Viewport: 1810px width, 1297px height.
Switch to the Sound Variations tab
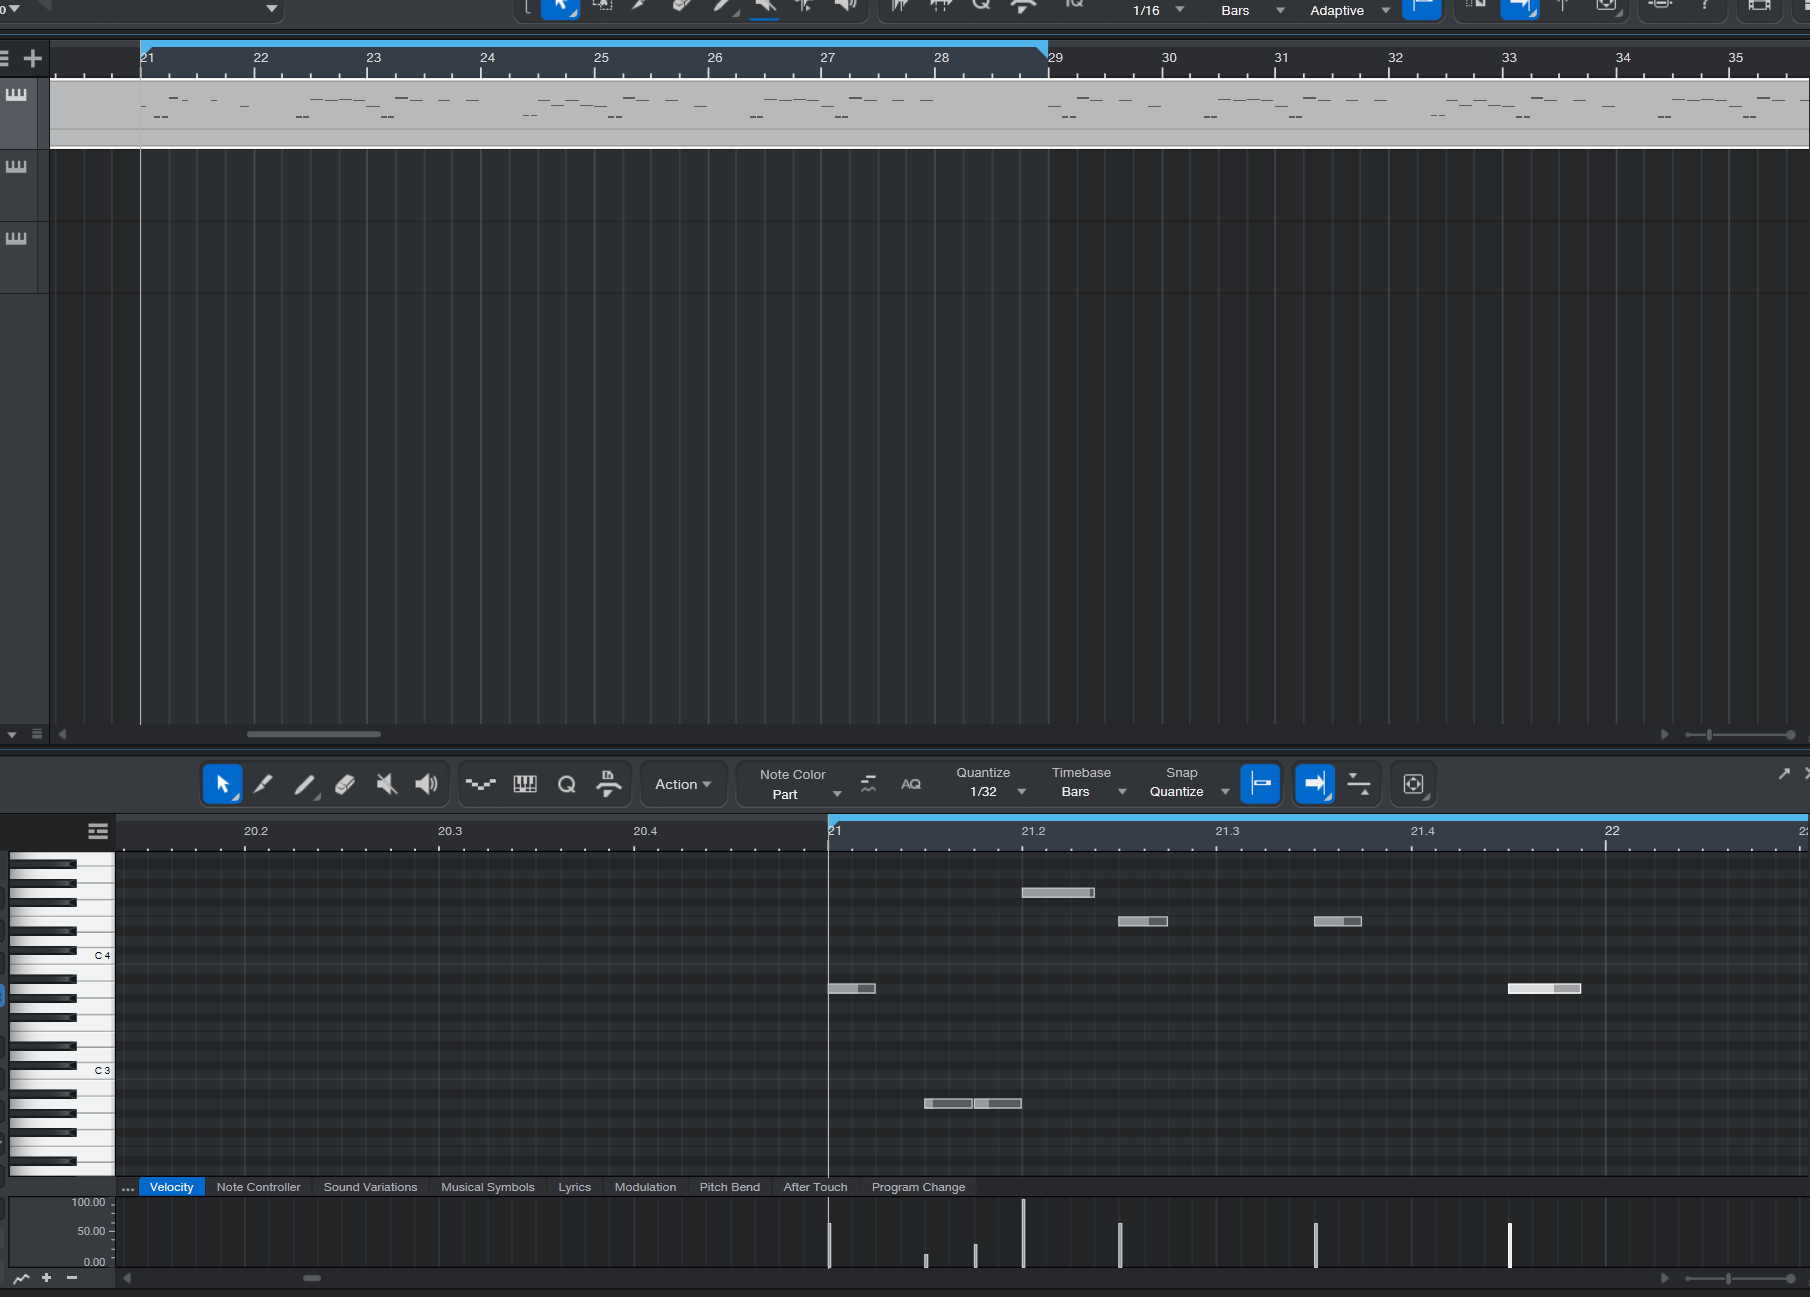[370, 1187]
